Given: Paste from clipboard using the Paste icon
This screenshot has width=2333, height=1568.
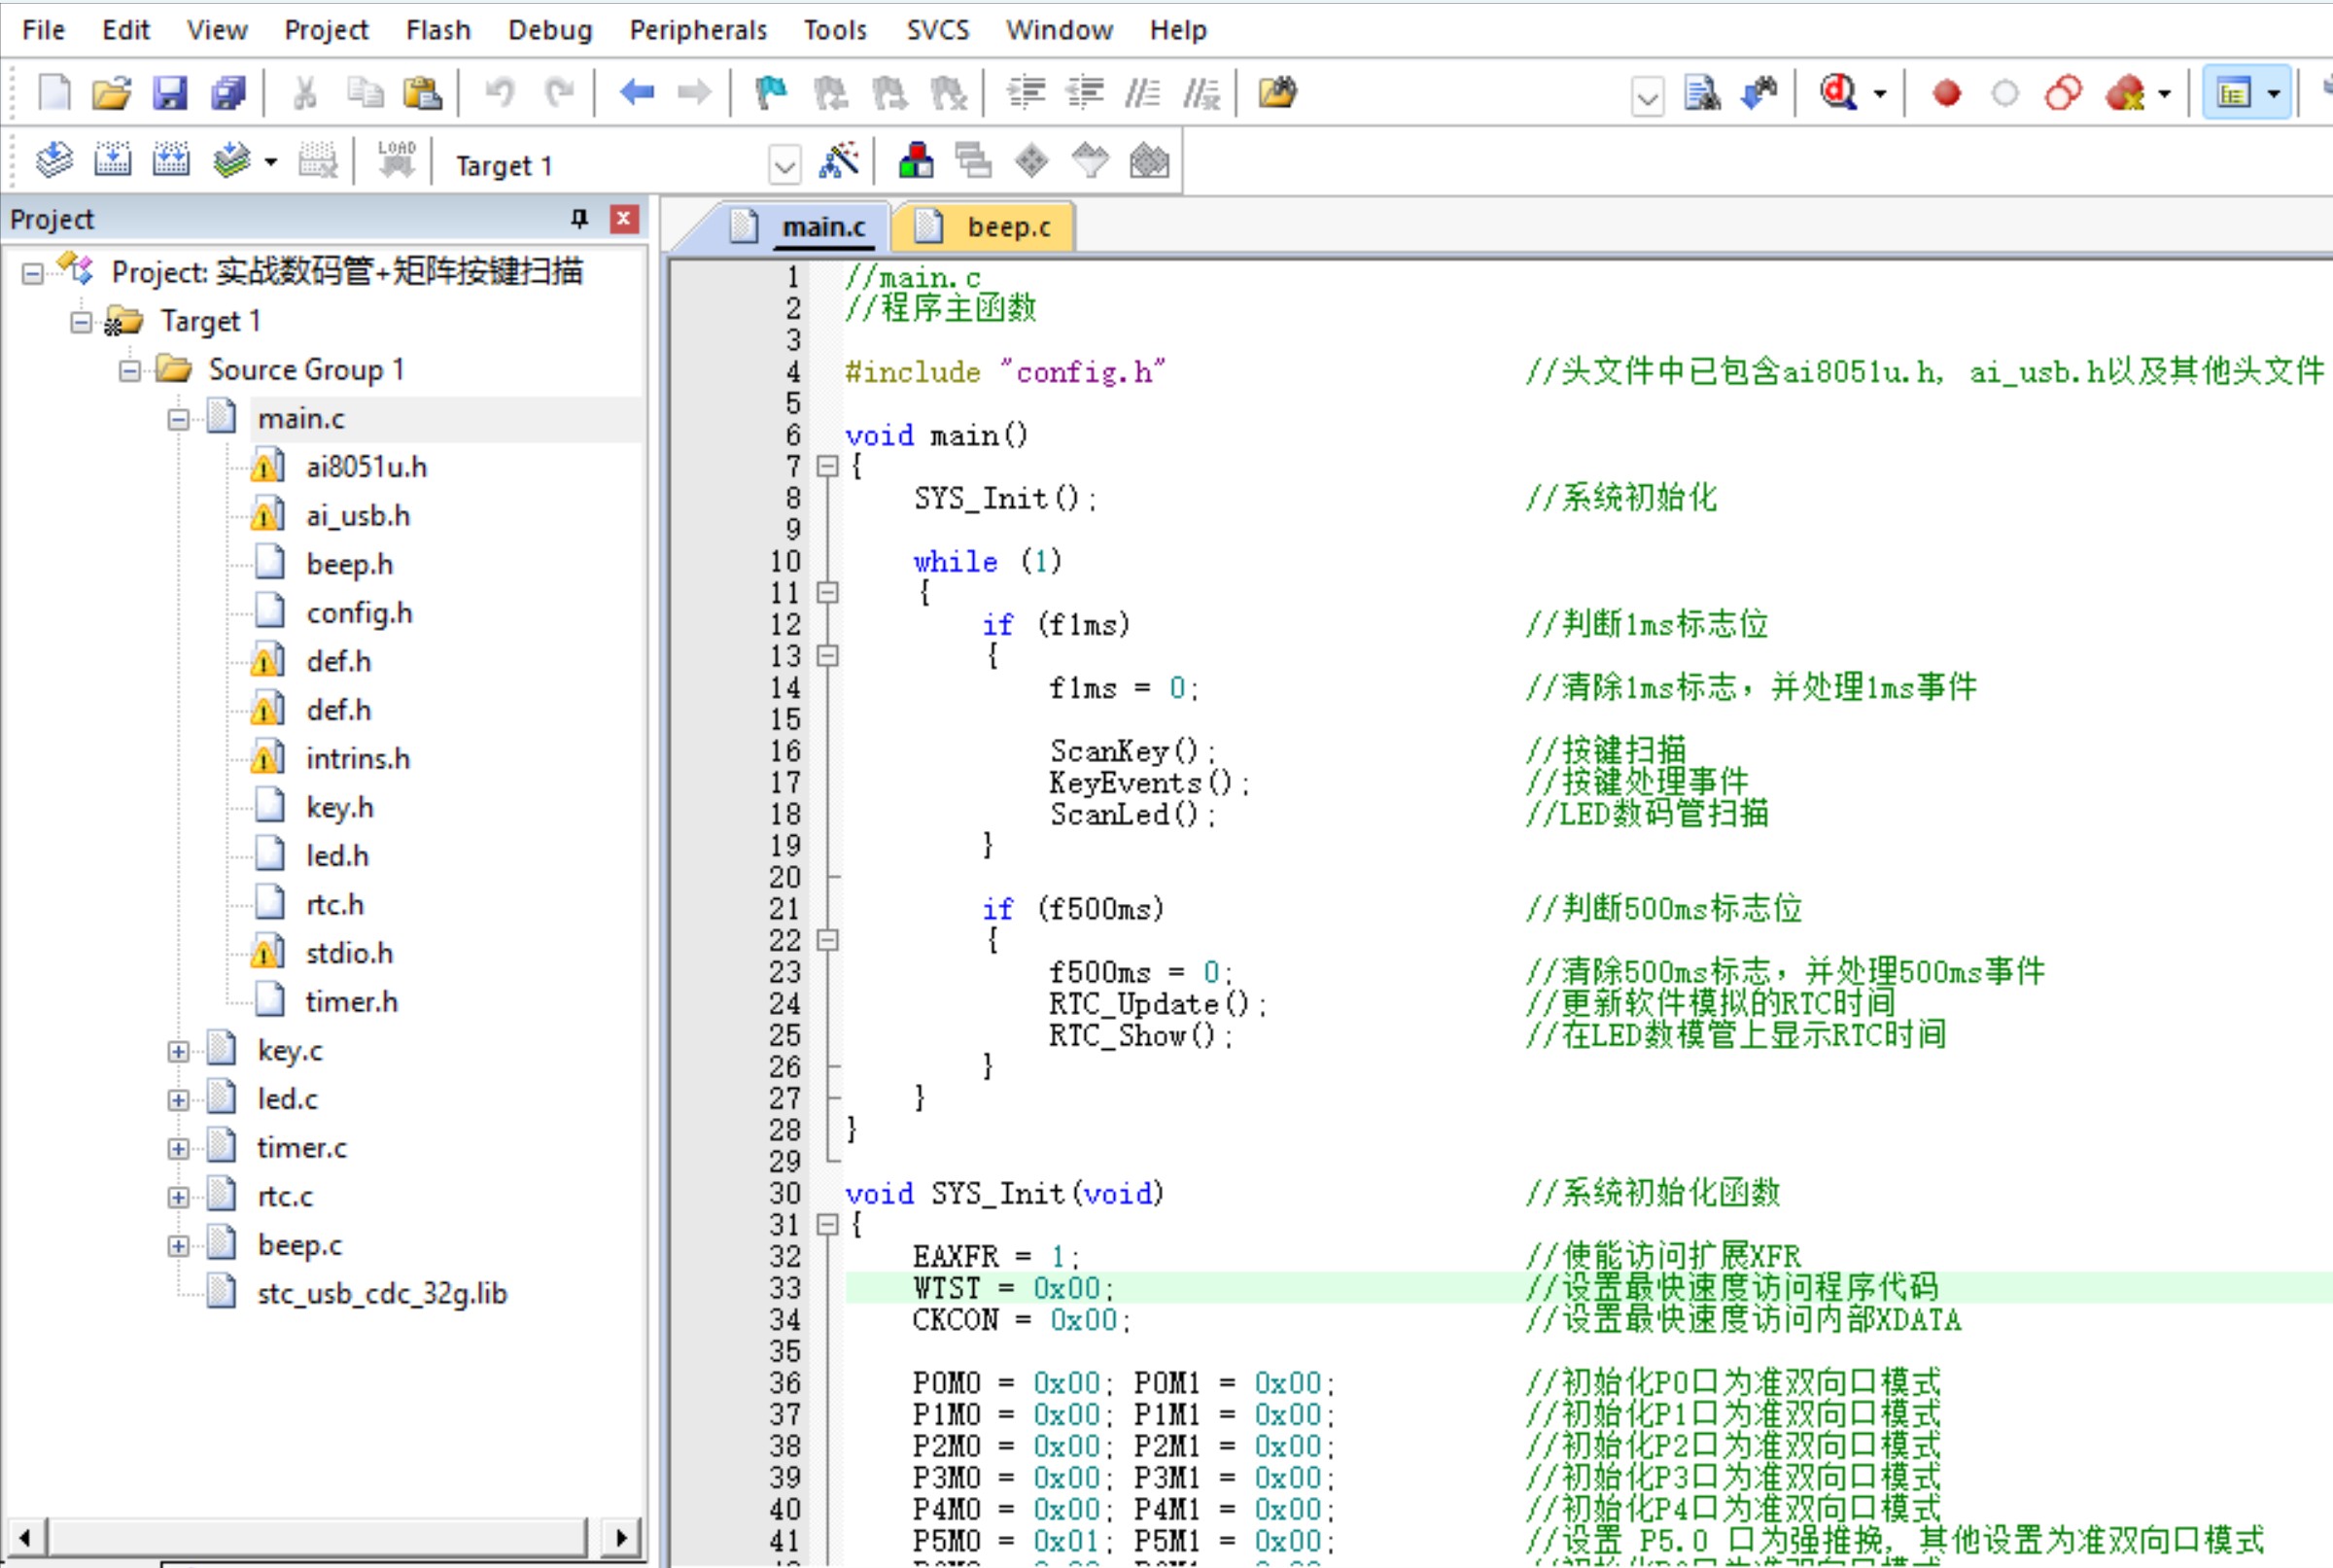Looking at the screenshot, I should pos(422,93).
